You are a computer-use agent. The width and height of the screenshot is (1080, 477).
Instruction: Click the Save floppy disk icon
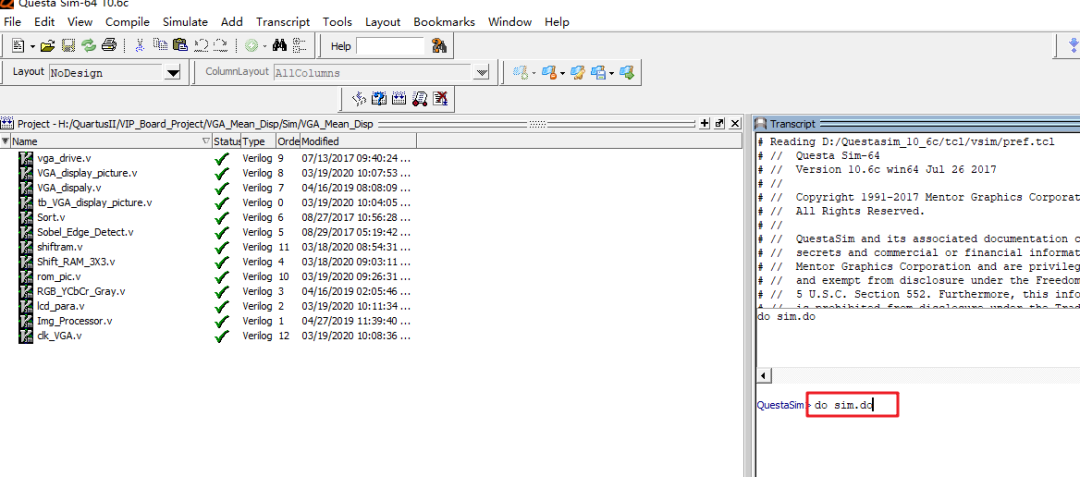pyautogui.click(x=68, y=46)
